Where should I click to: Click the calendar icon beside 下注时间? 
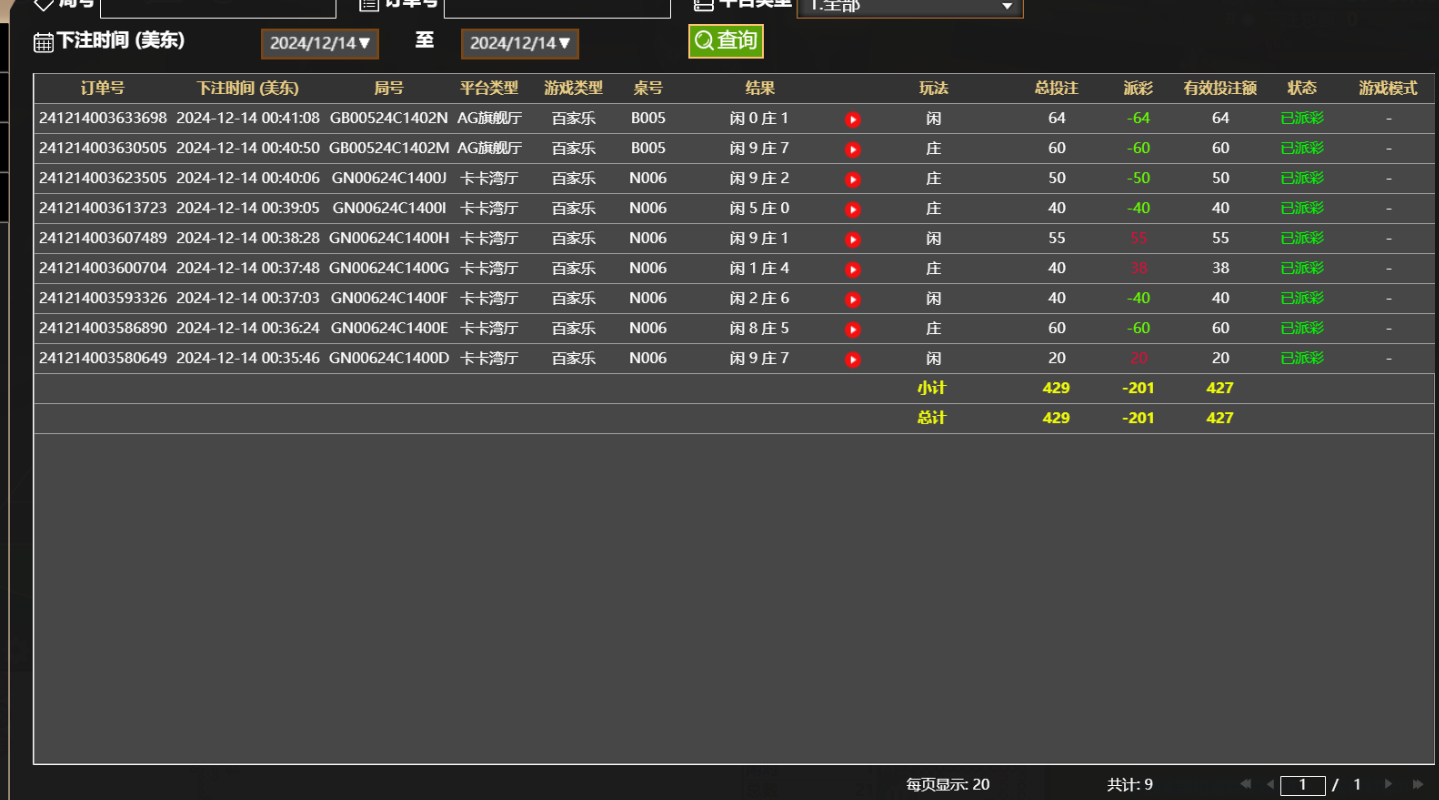tap(42, 42)
